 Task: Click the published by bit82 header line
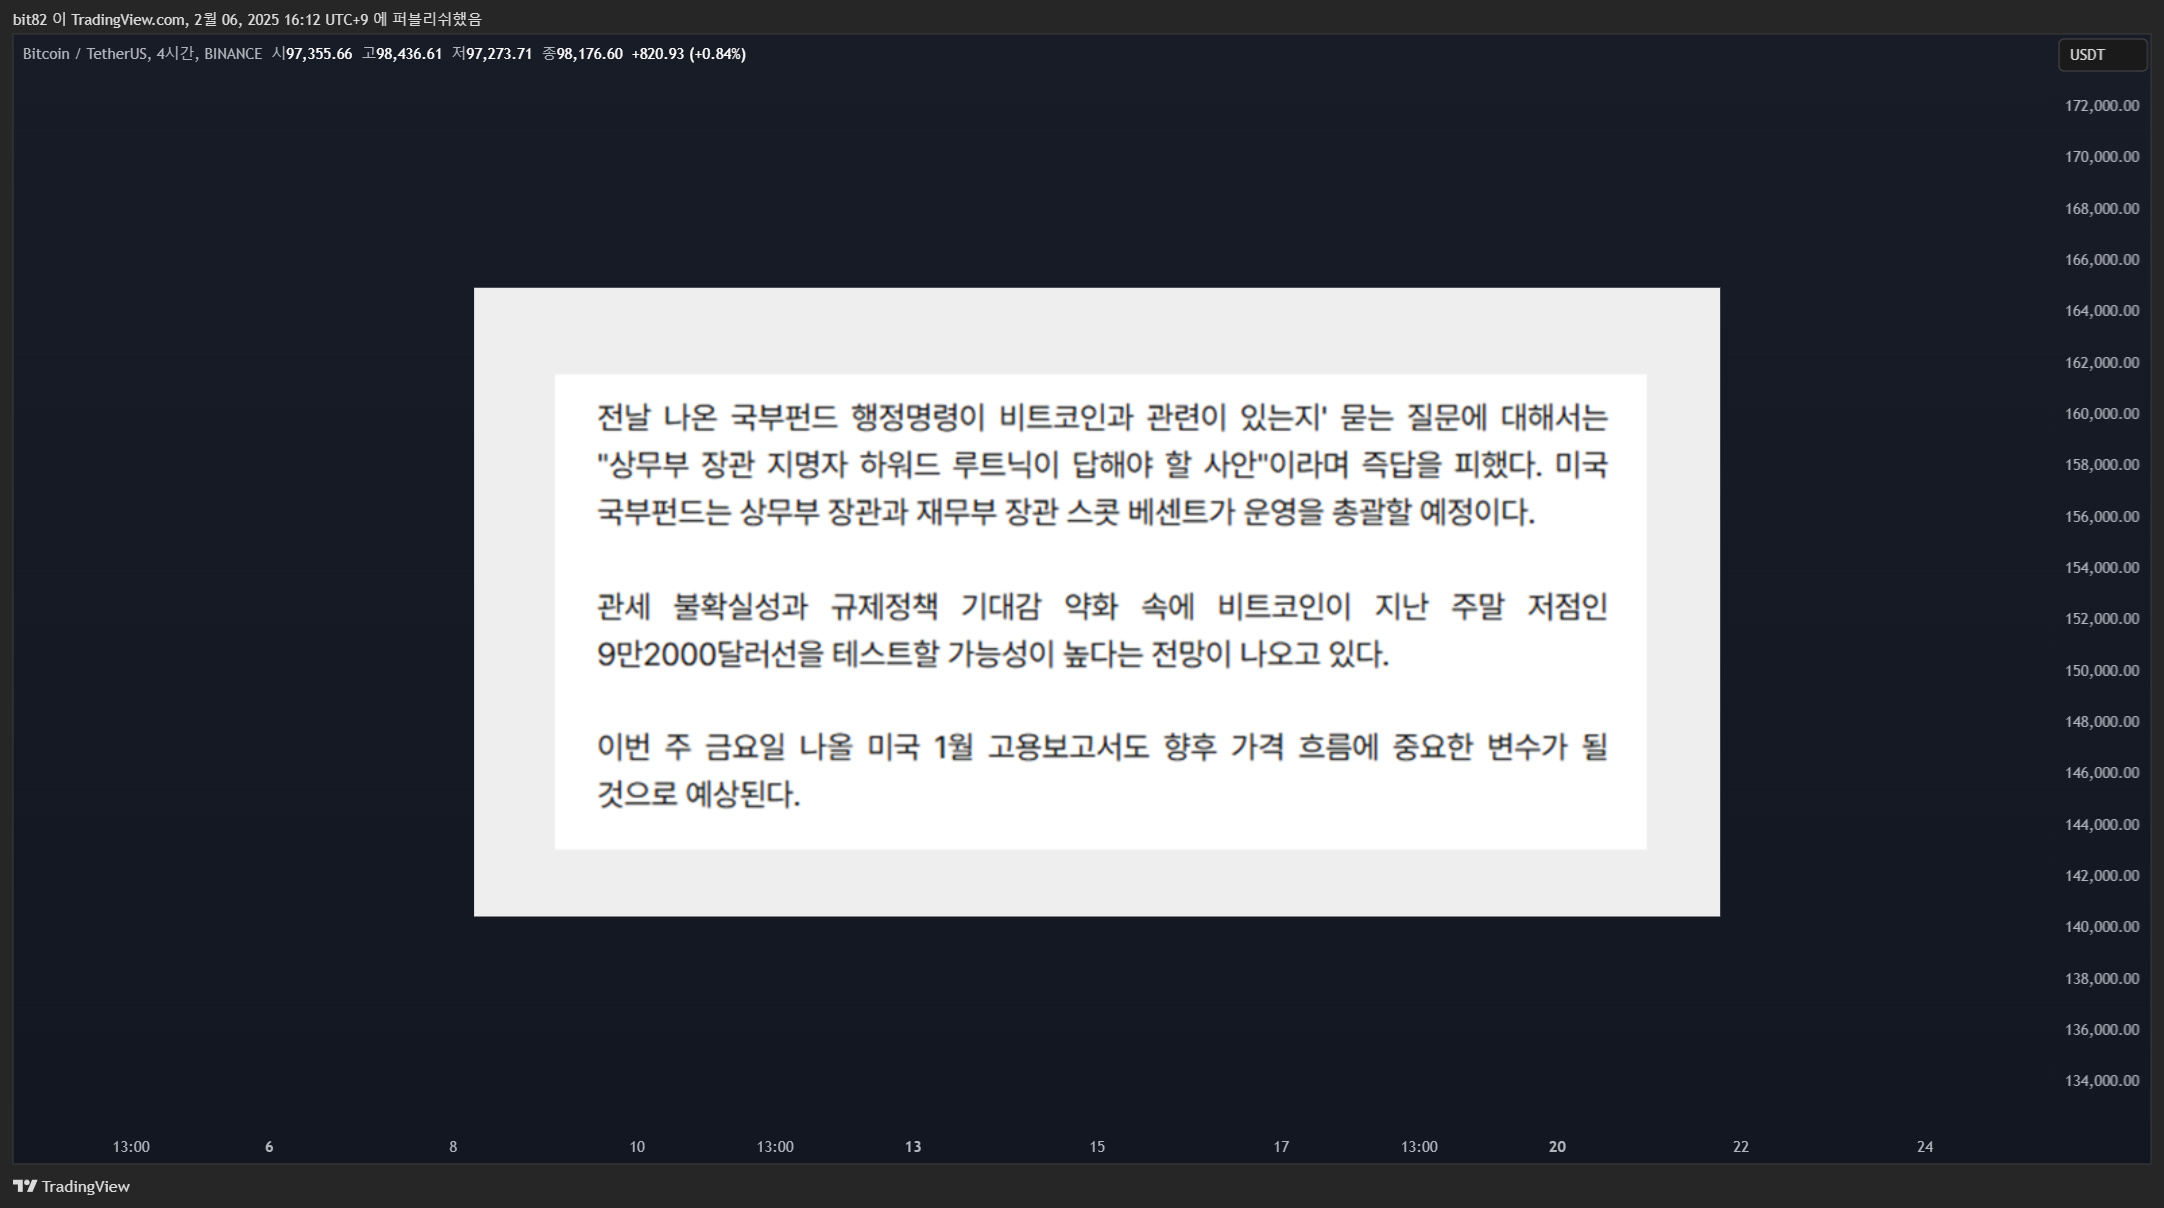point(247,19)
